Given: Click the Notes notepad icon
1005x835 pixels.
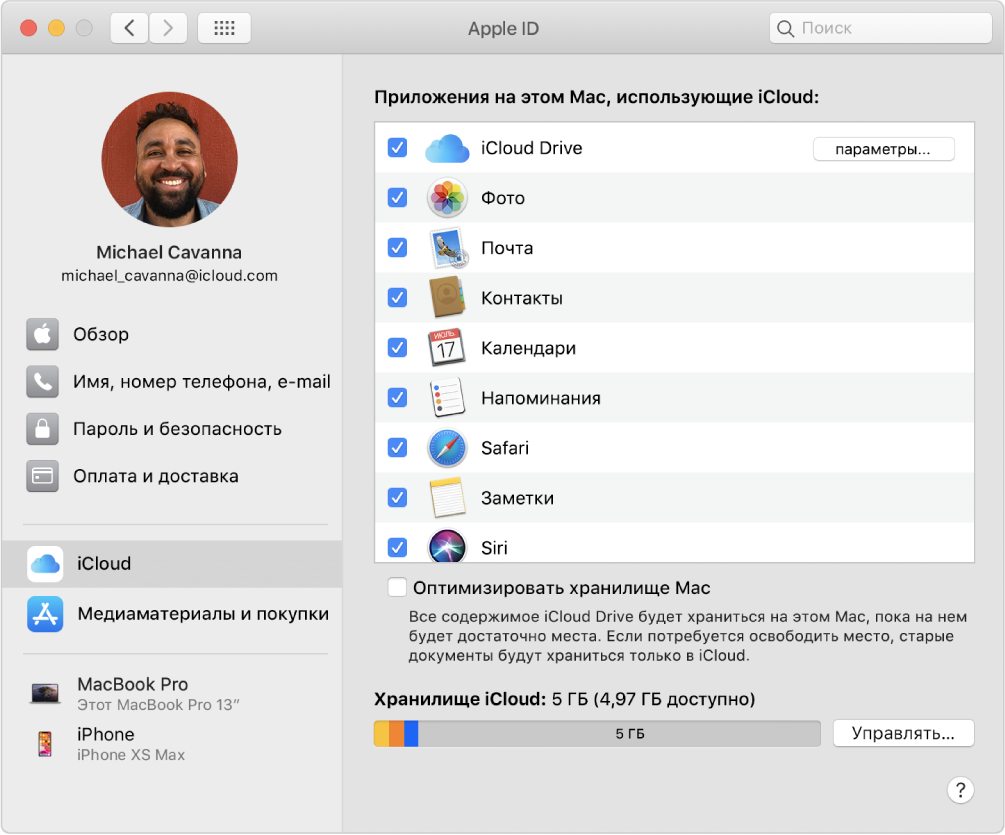Looking at the screenshot, I should pos(447,498).
